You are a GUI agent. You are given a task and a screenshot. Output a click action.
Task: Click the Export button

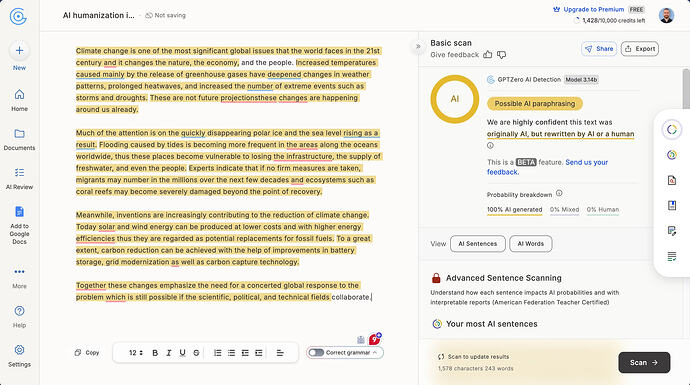click(x=640, y=49)
